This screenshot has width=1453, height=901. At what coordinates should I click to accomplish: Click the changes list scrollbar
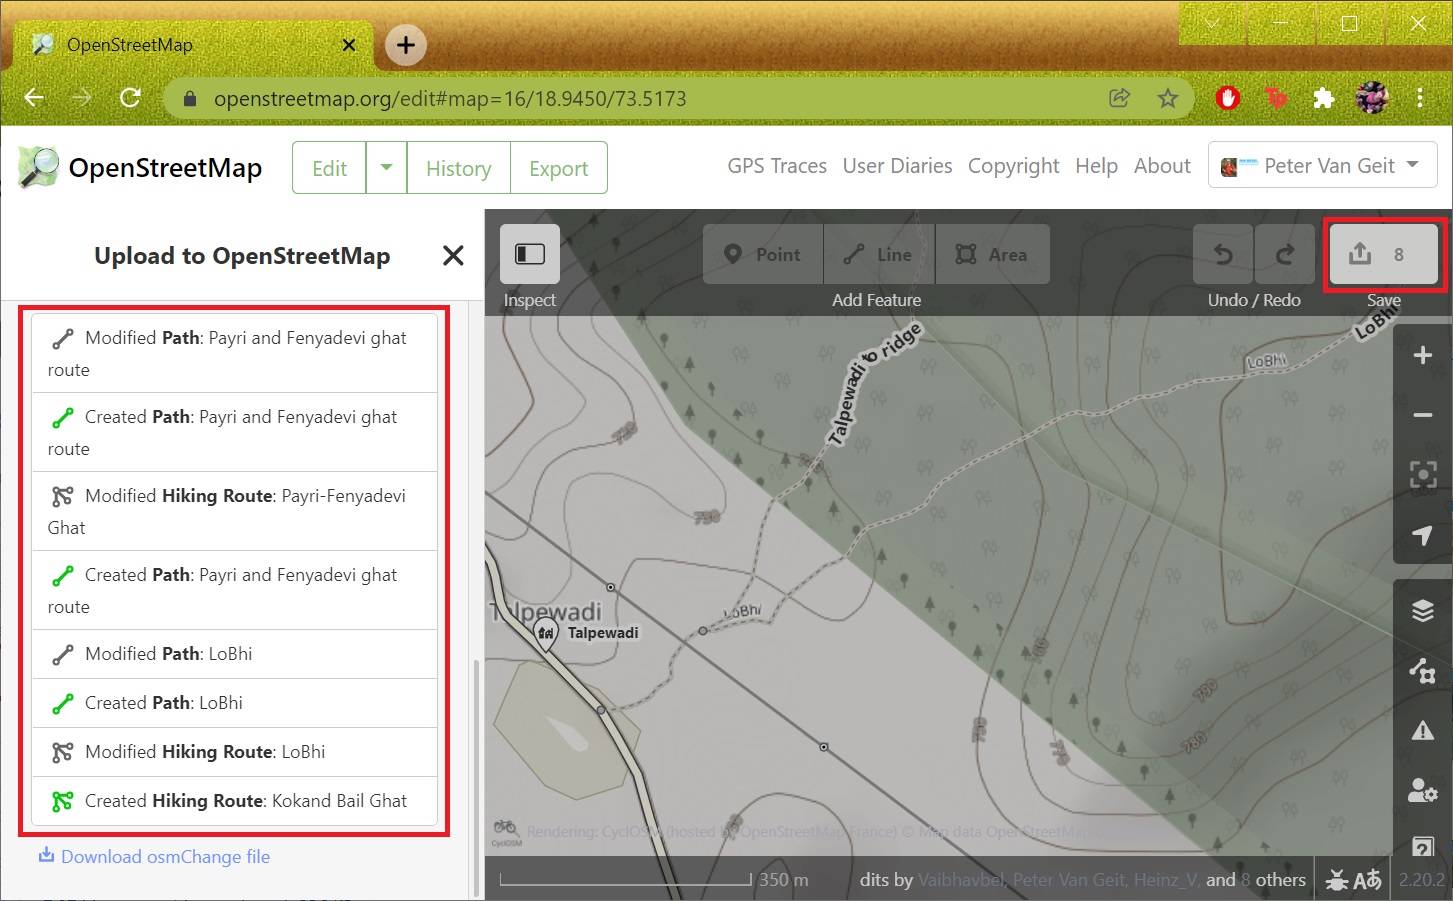pos(476,778)
